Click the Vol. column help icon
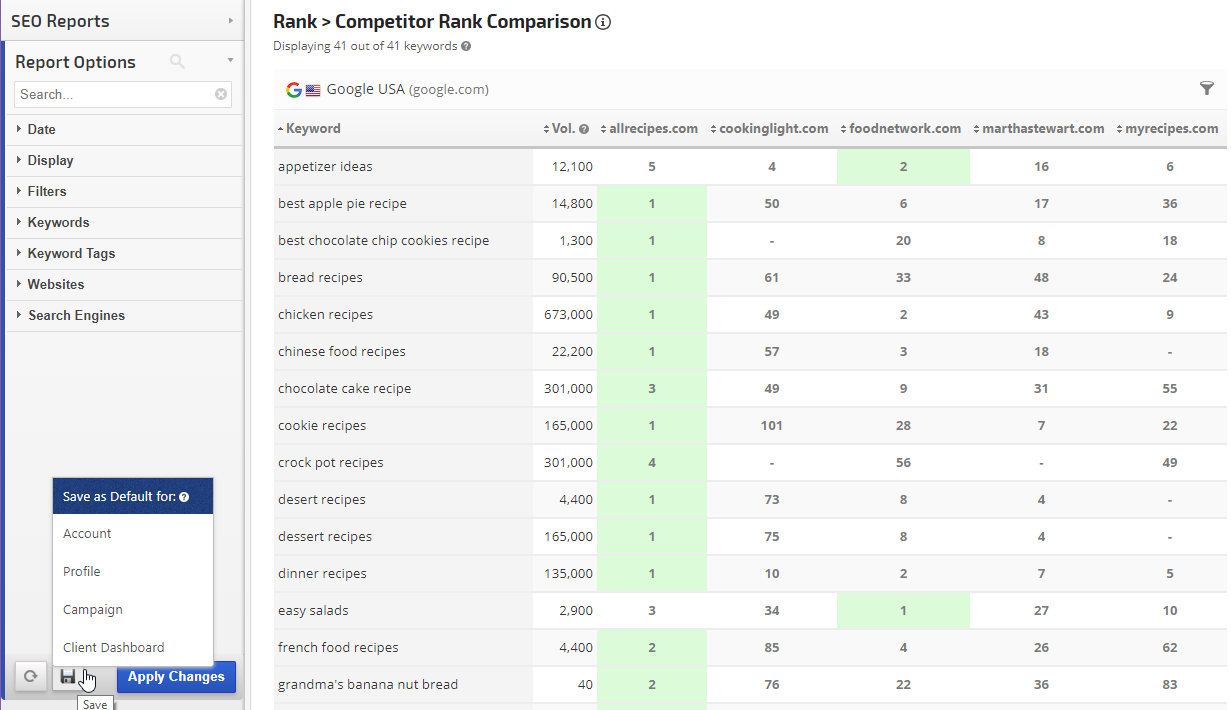This screenshot has width=1231, height=710. [584, 129]
